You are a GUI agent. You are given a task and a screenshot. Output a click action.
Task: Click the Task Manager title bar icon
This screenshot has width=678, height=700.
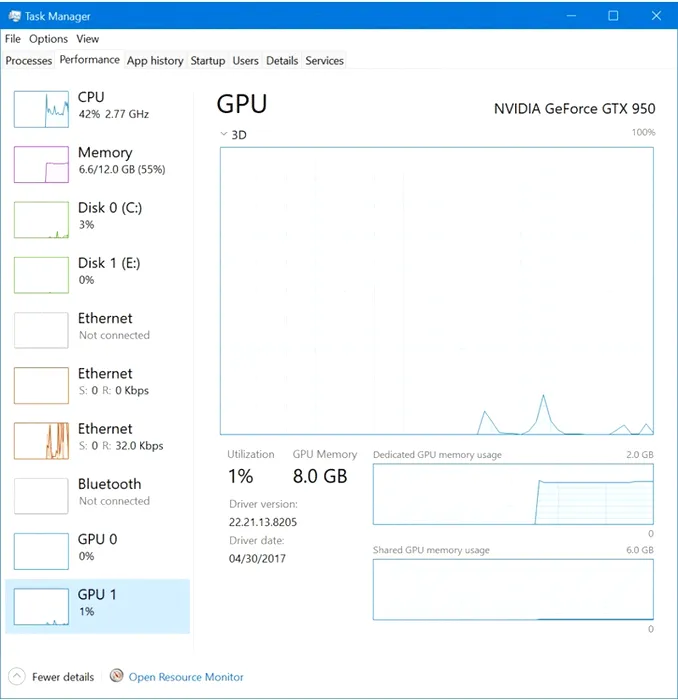pyautogui.click(x=13, y=16)
